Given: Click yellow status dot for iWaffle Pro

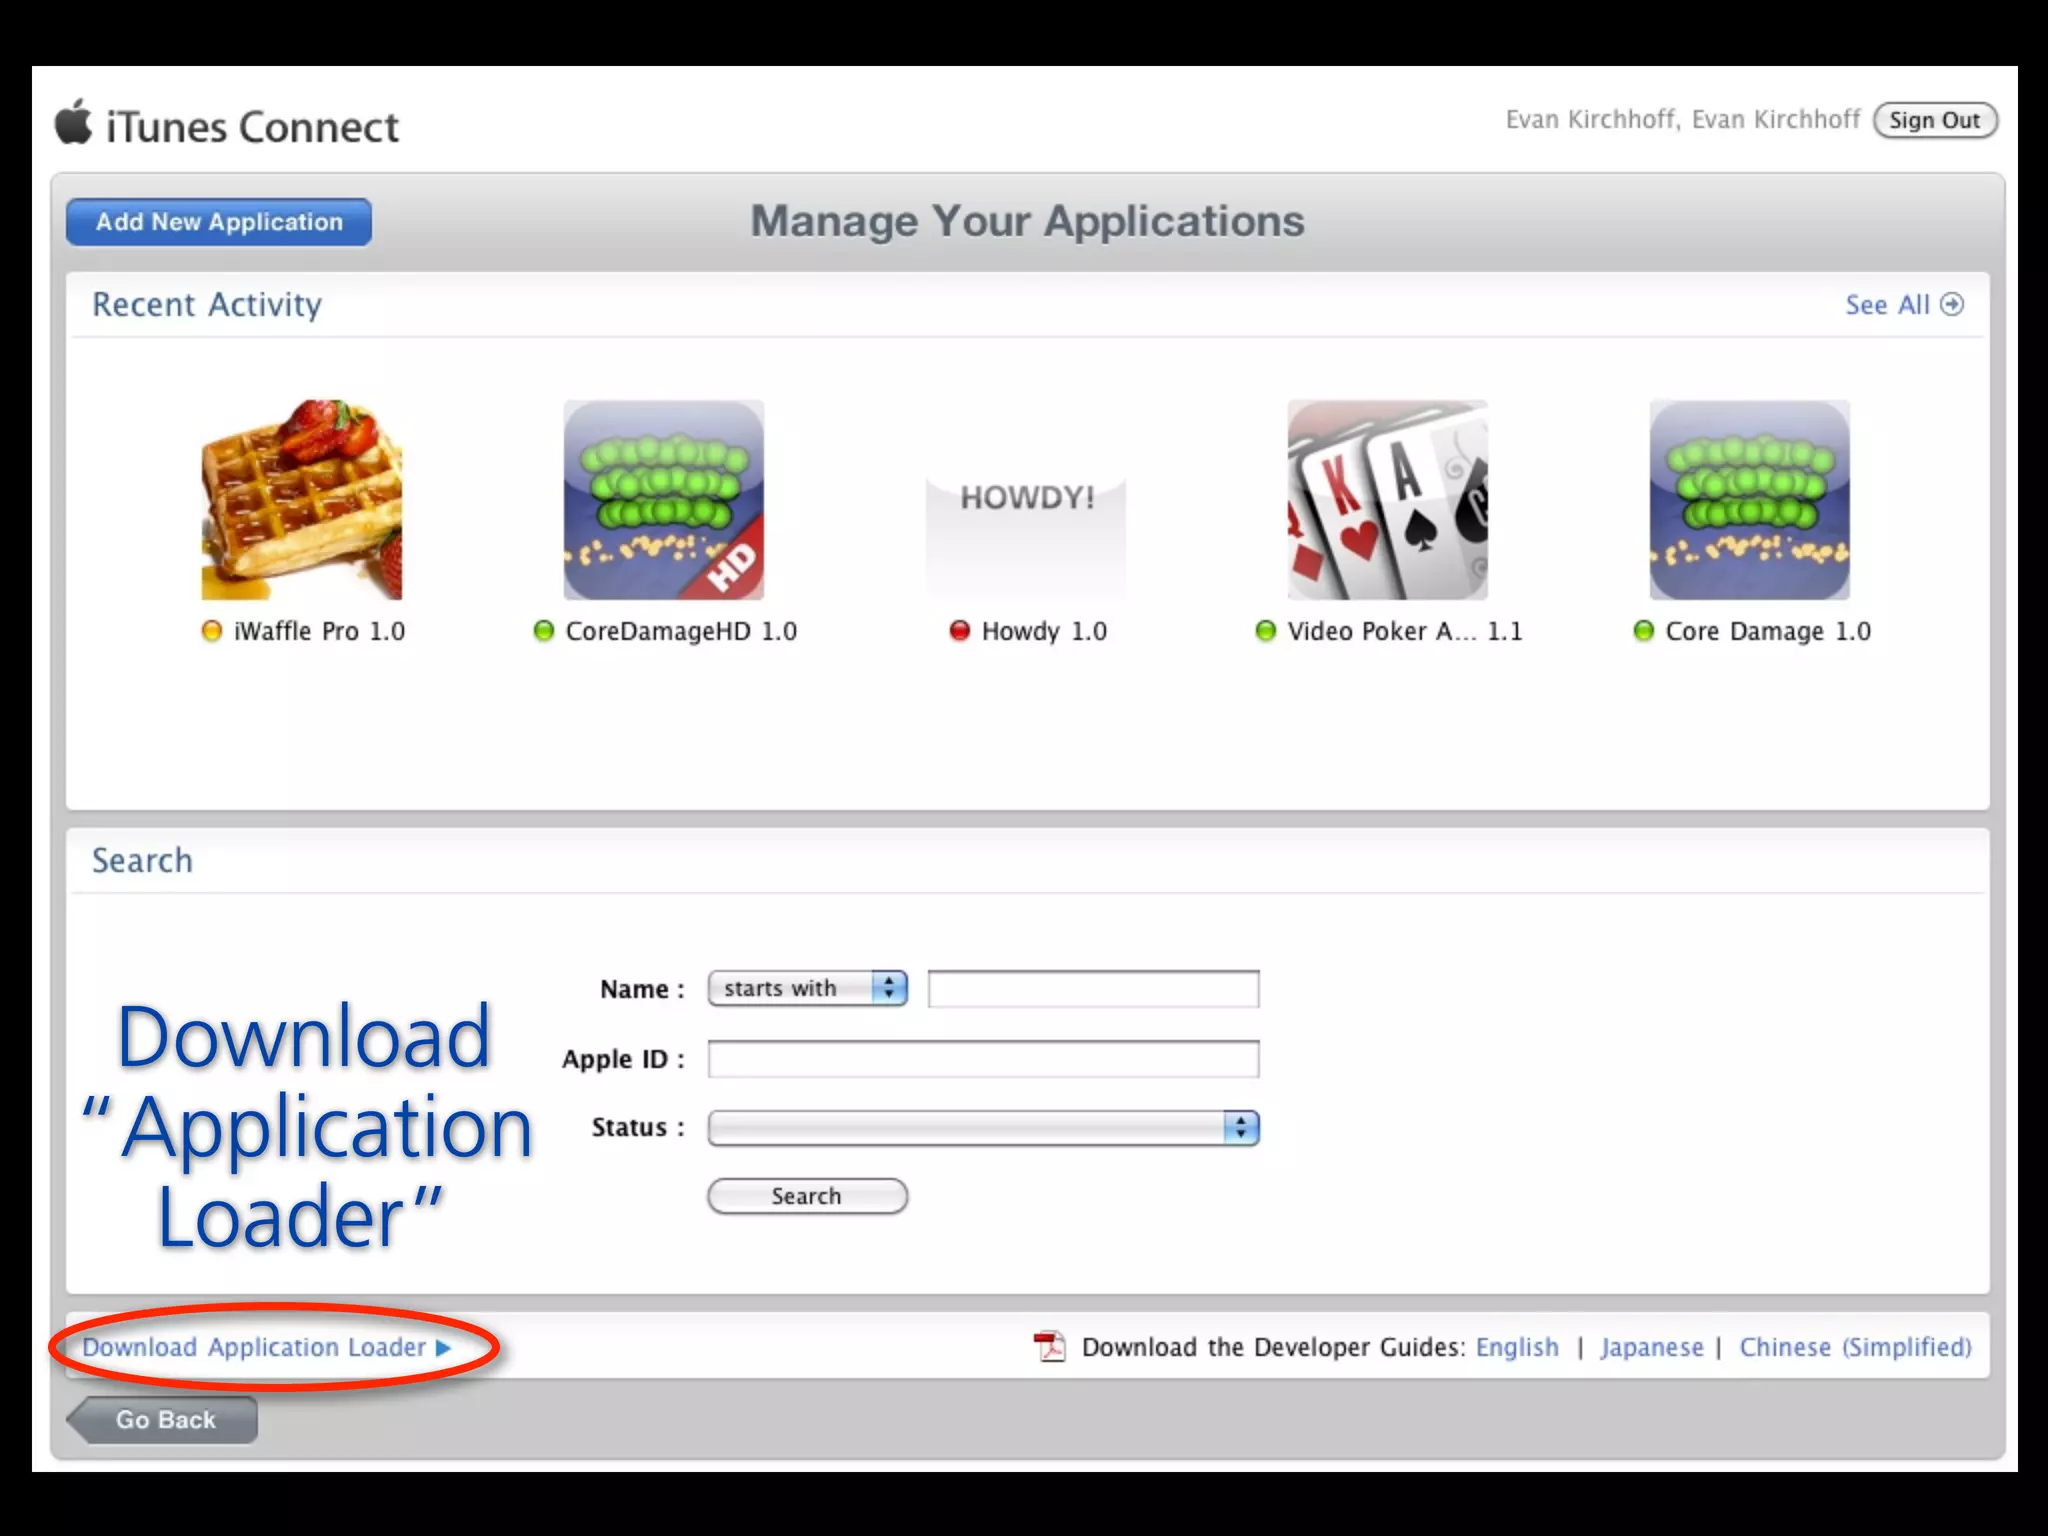Looking at the screenshot, I should pos(212,631).
